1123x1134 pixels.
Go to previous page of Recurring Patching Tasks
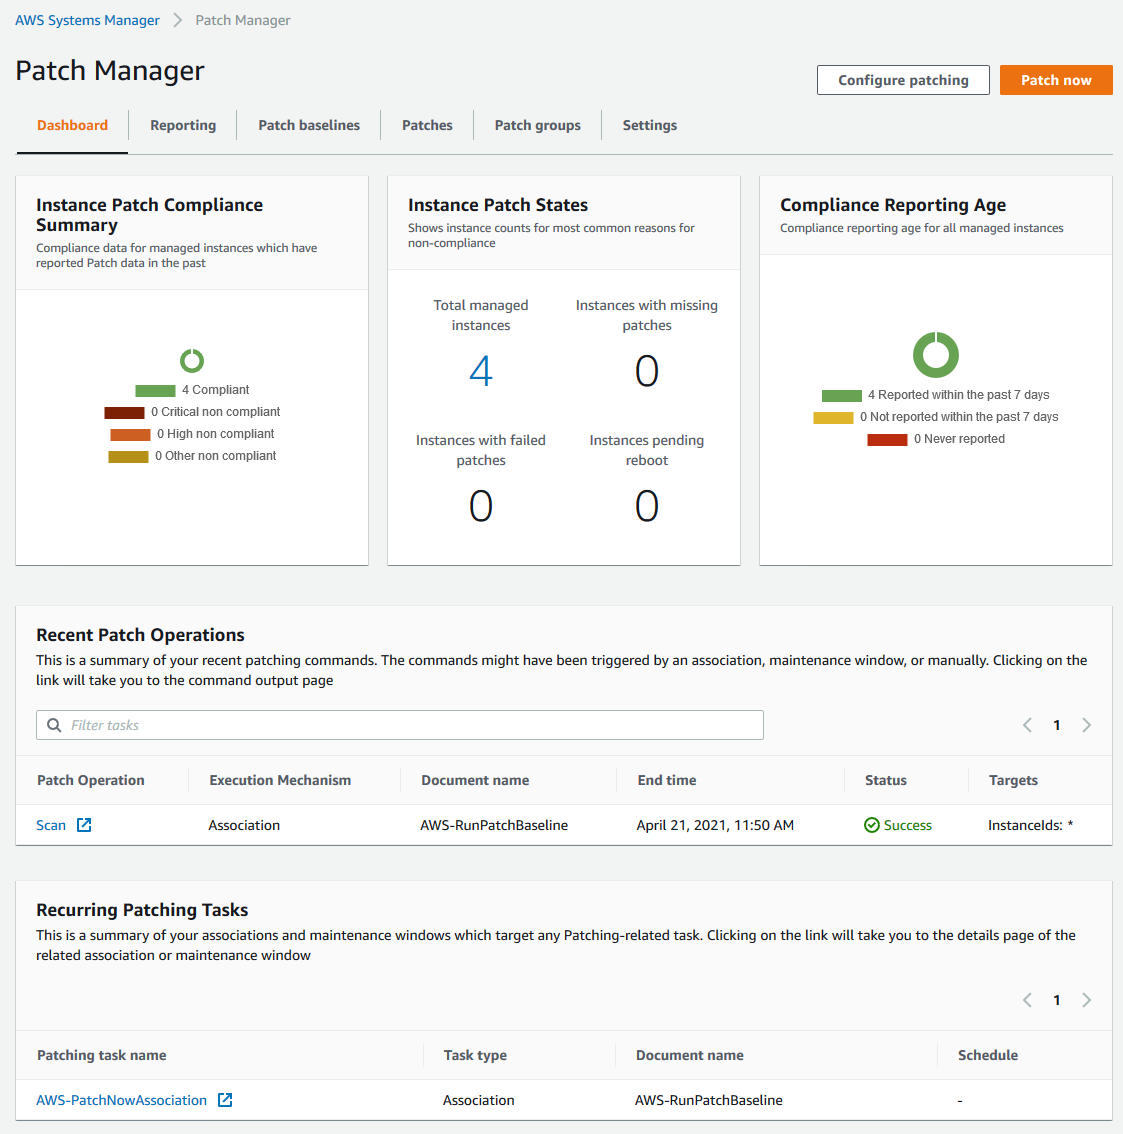coord(1027,1000)
